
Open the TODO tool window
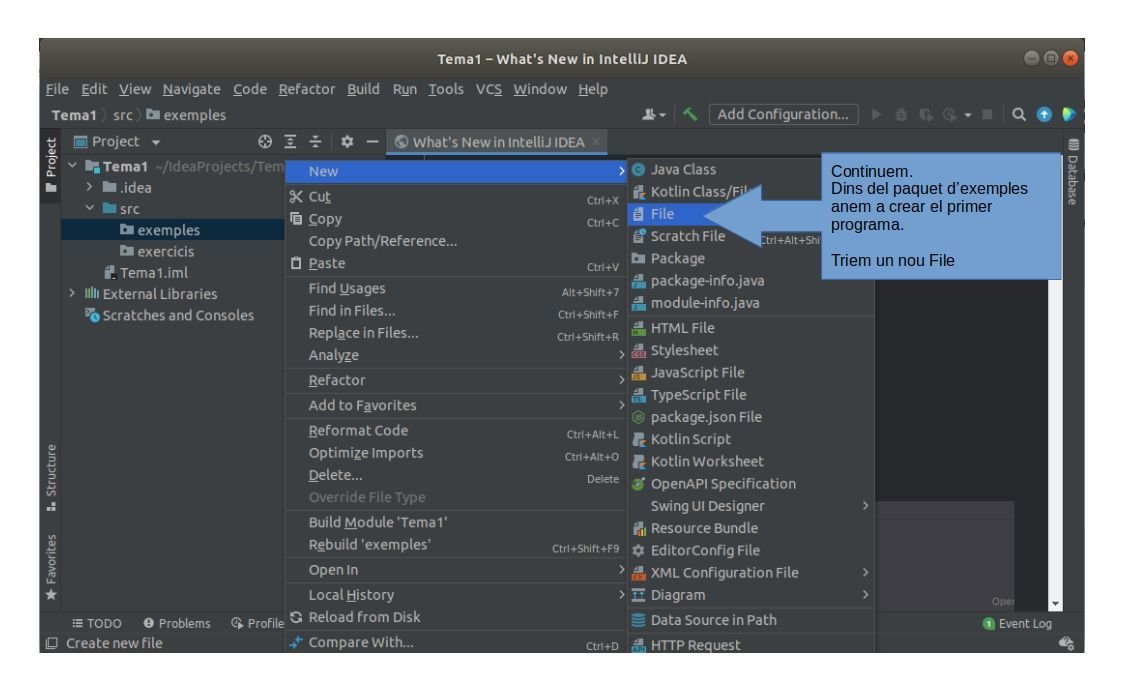[97, 624]
